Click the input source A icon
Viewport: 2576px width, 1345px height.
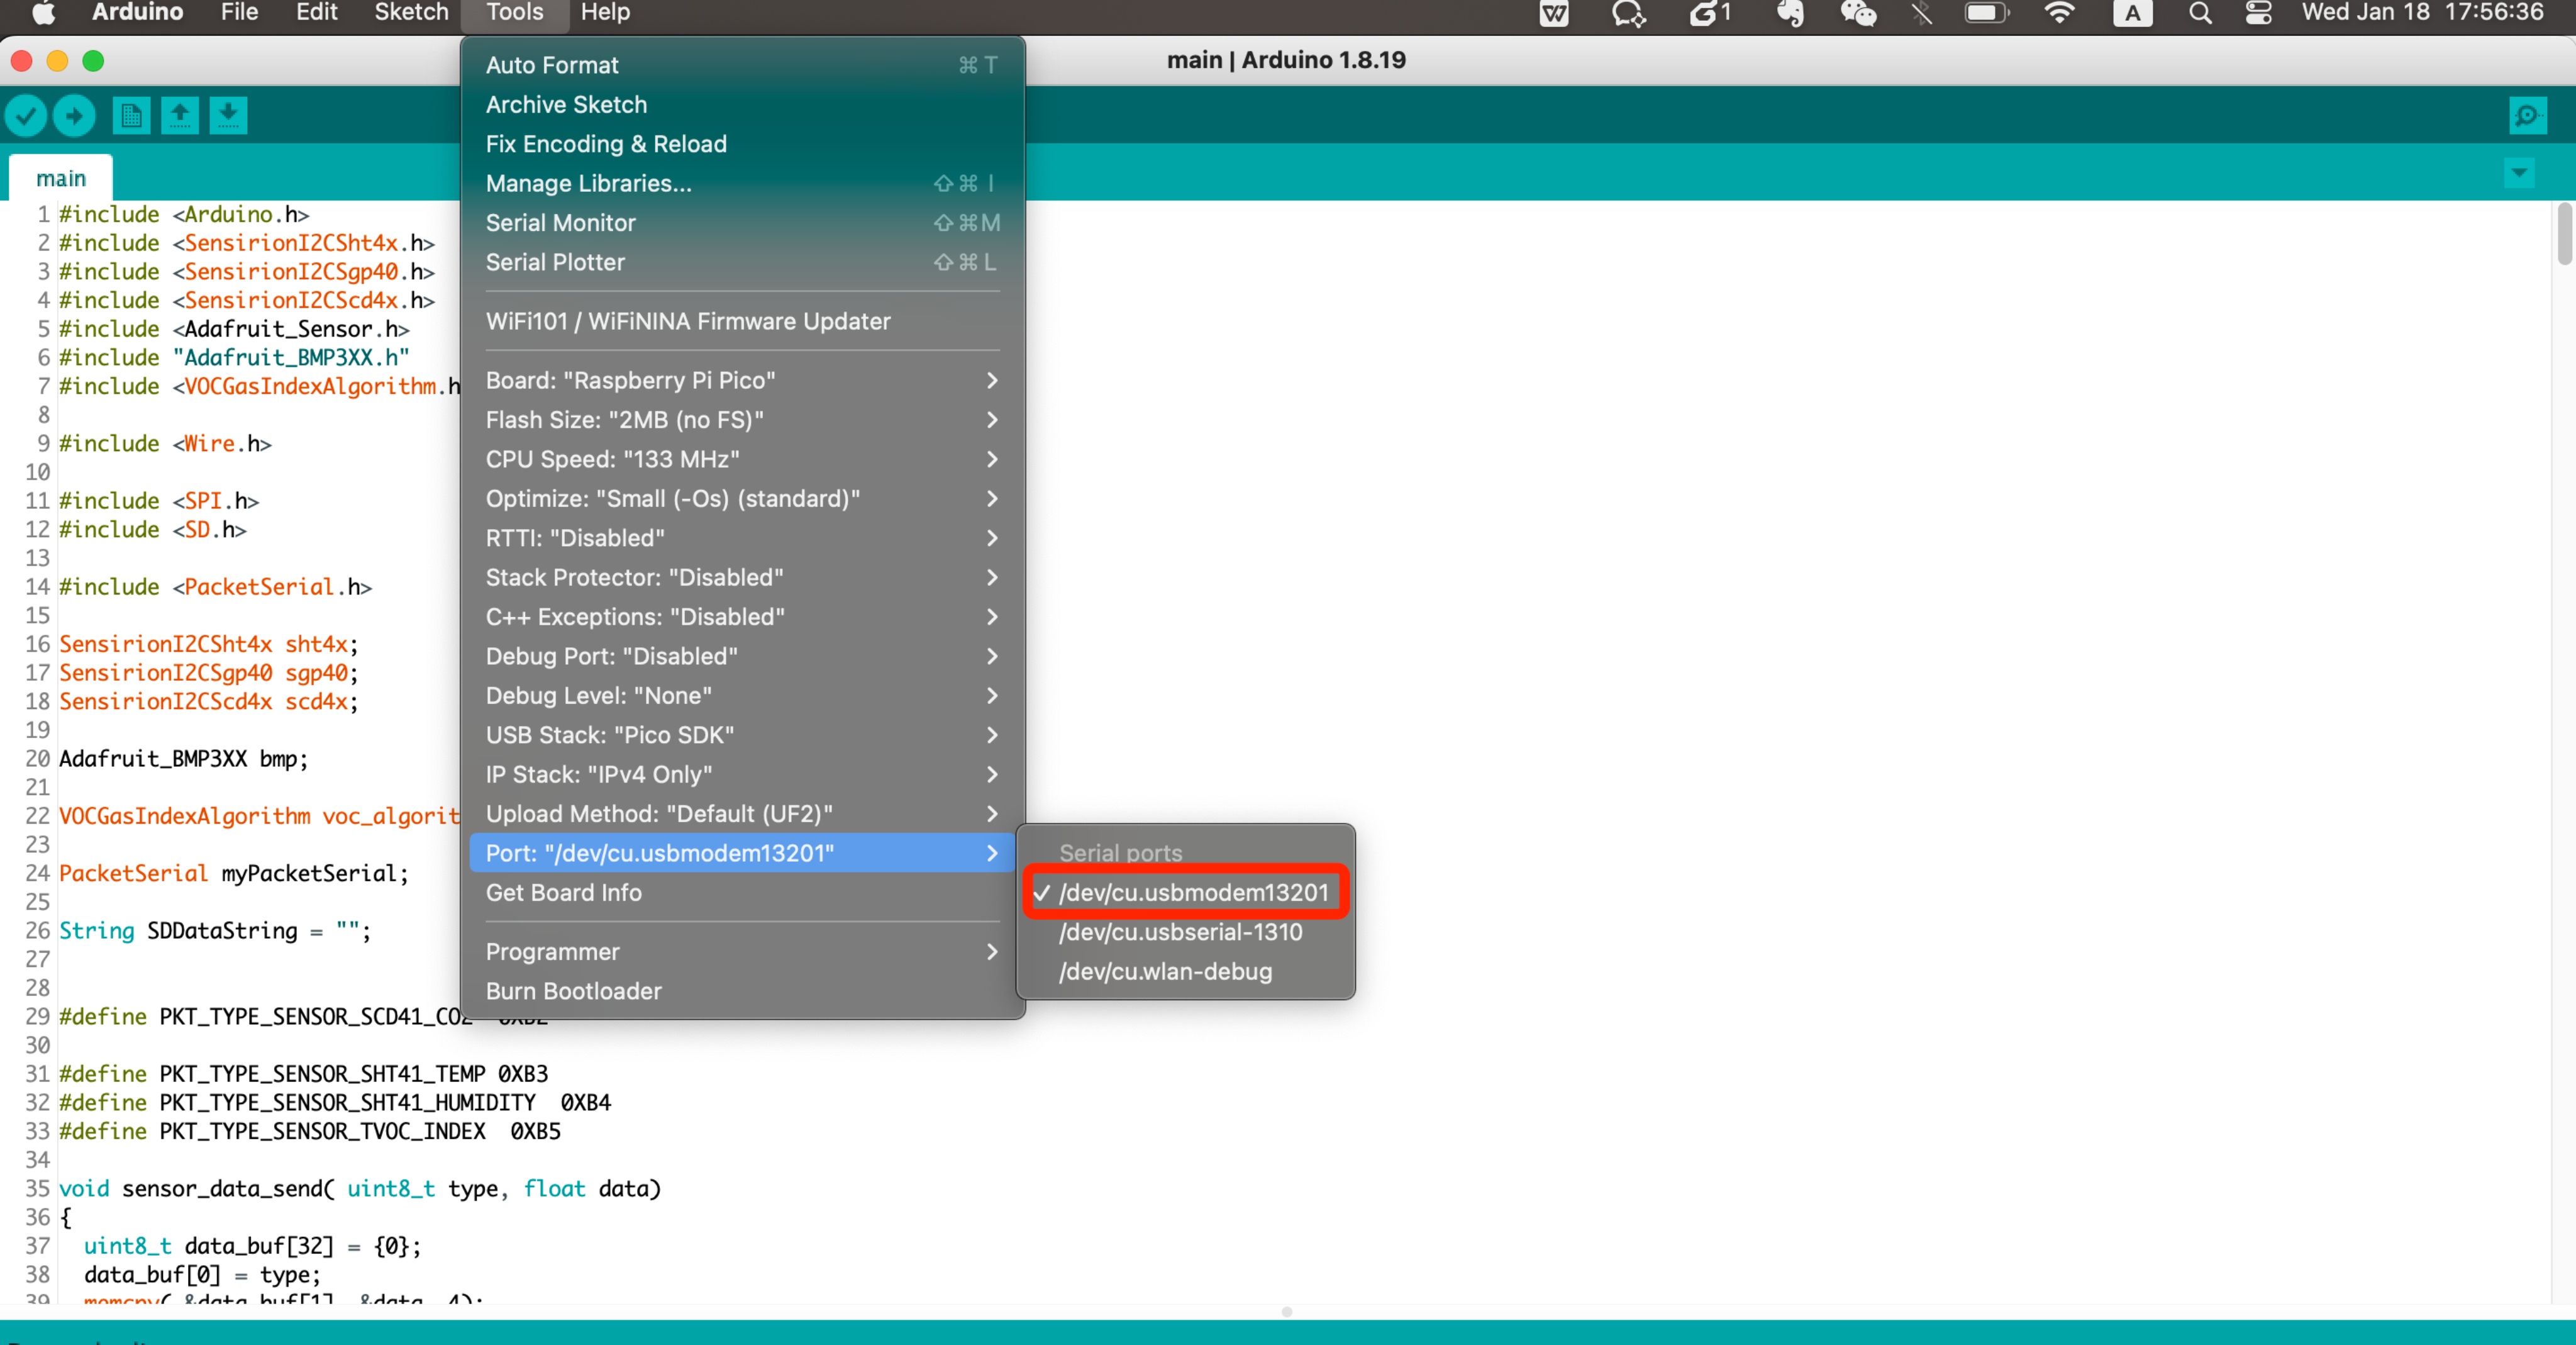2132,13
